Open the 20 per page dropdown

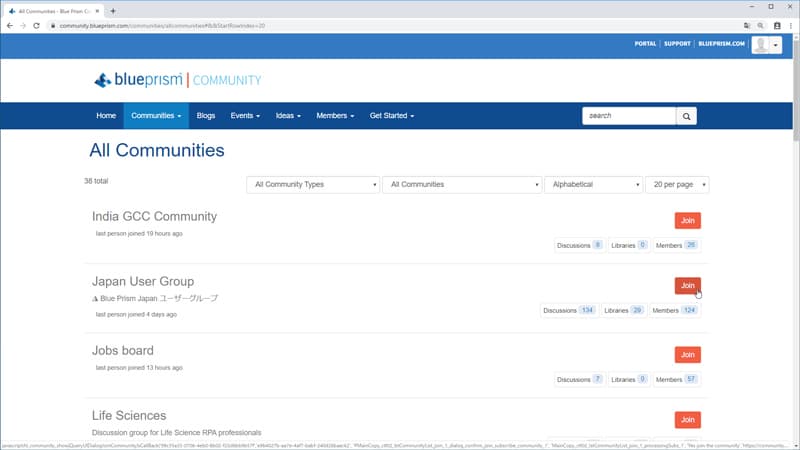tap(677, 185)
